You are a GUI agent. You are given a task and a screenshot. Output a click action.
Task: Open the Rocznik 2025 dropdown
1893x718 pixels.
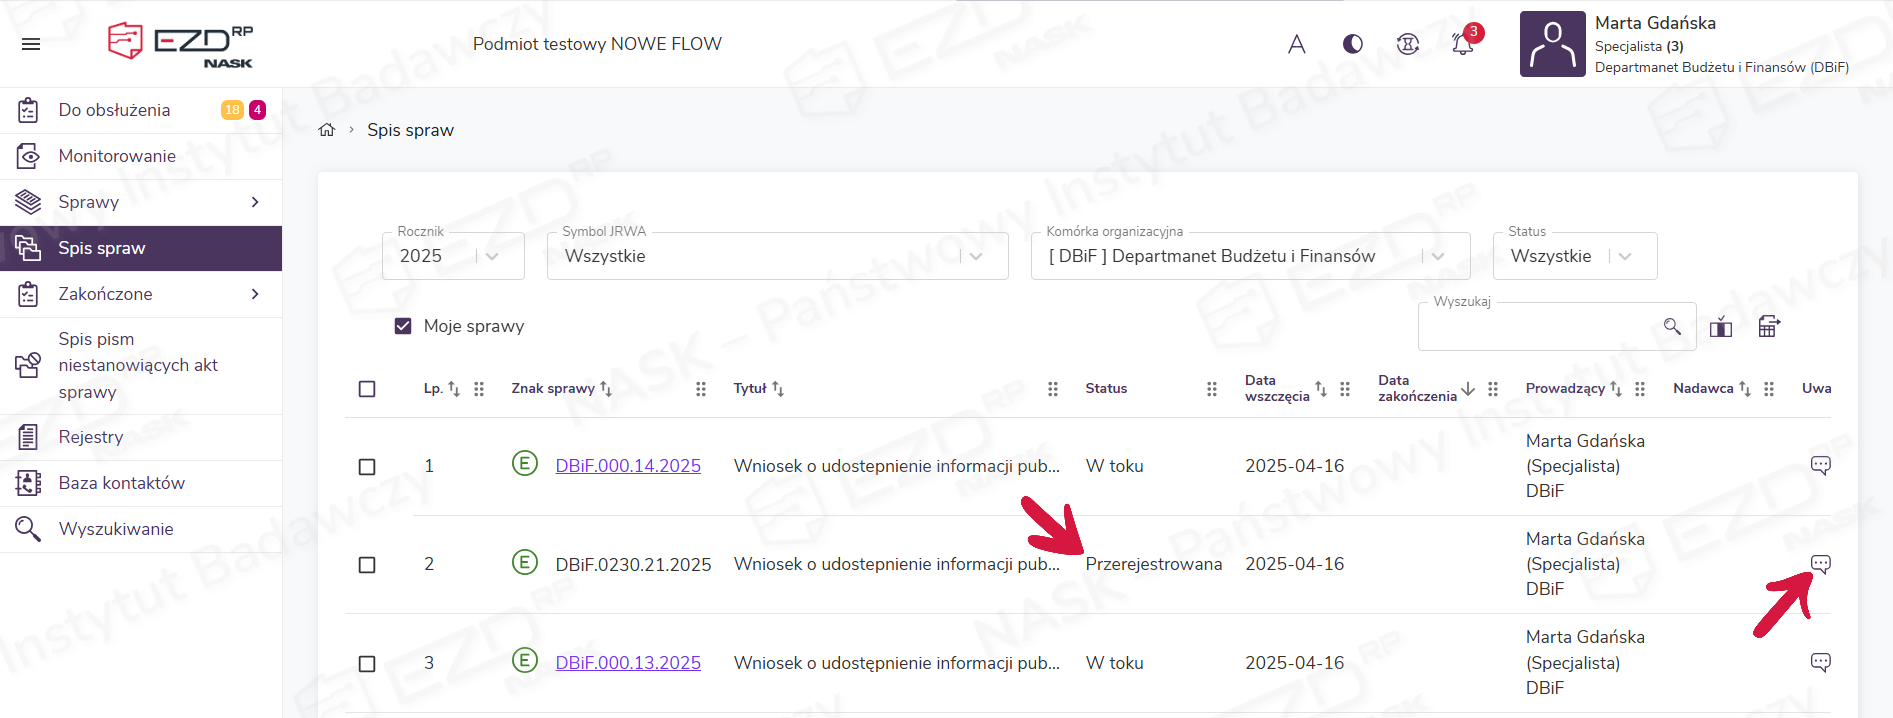click(x=453, y=256)
